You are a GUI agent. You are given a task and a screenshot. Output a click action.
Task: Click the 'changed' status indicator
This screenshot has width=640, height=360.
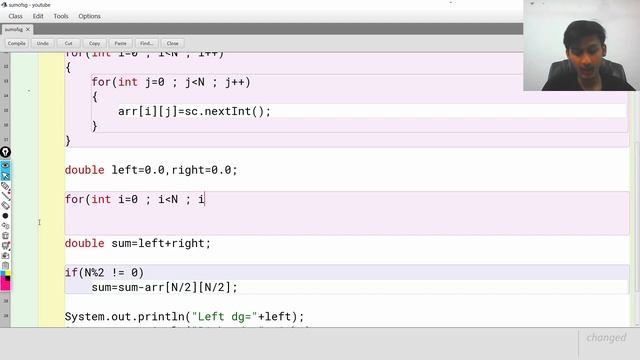click(606, 338)
